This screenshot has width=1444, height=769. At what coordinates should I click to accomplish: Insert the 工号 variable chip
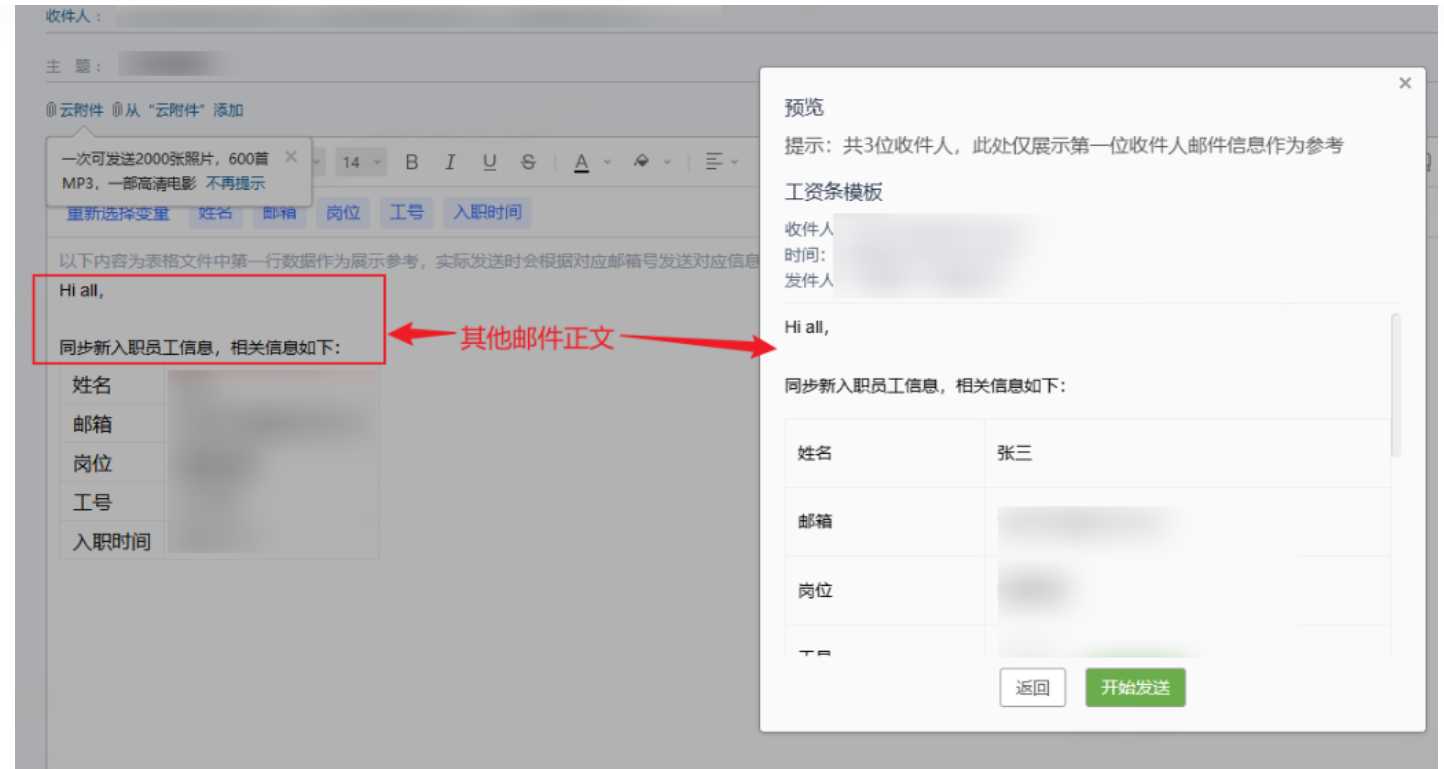point(406,212)
